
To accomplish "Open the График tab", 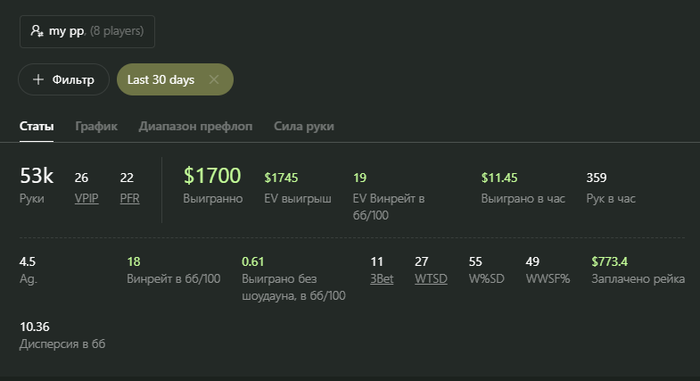I will point(96,126).
